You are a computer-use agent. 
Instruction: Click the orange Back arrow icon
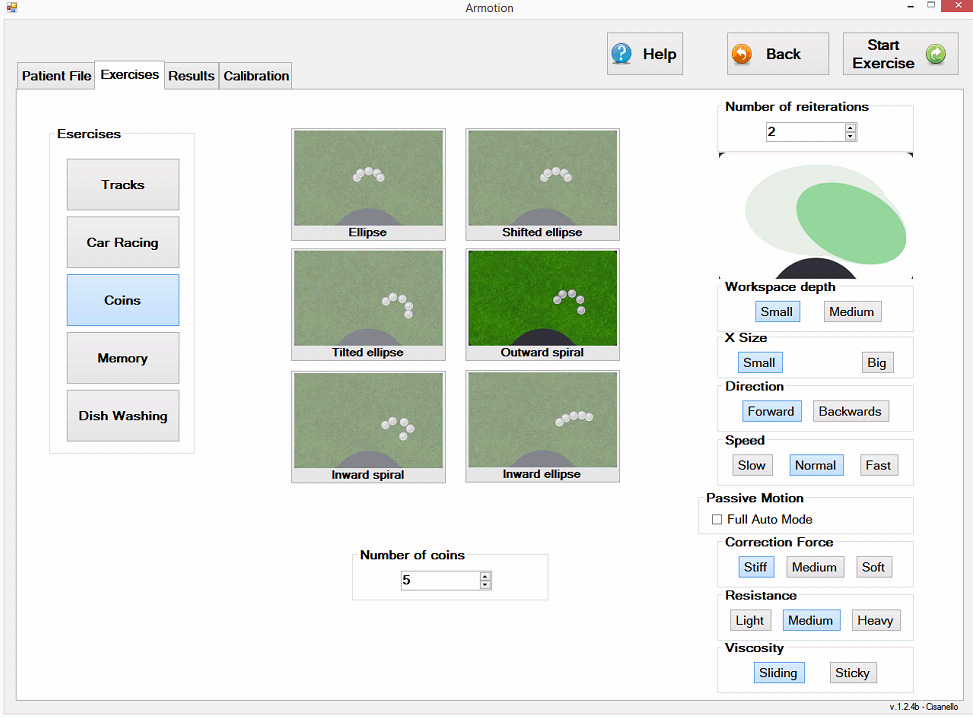(742, 54)
